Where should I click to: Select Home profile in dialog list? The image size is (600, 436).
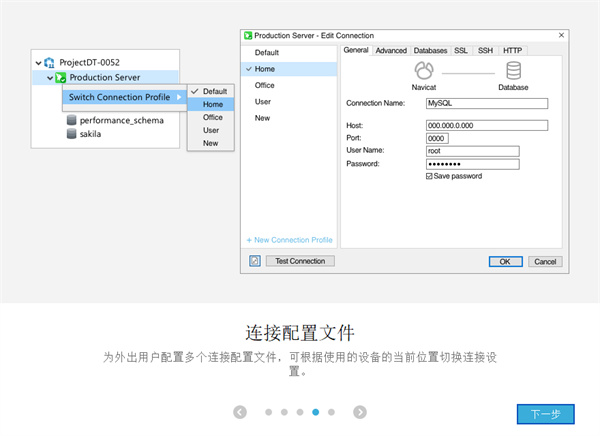point(289,69)
